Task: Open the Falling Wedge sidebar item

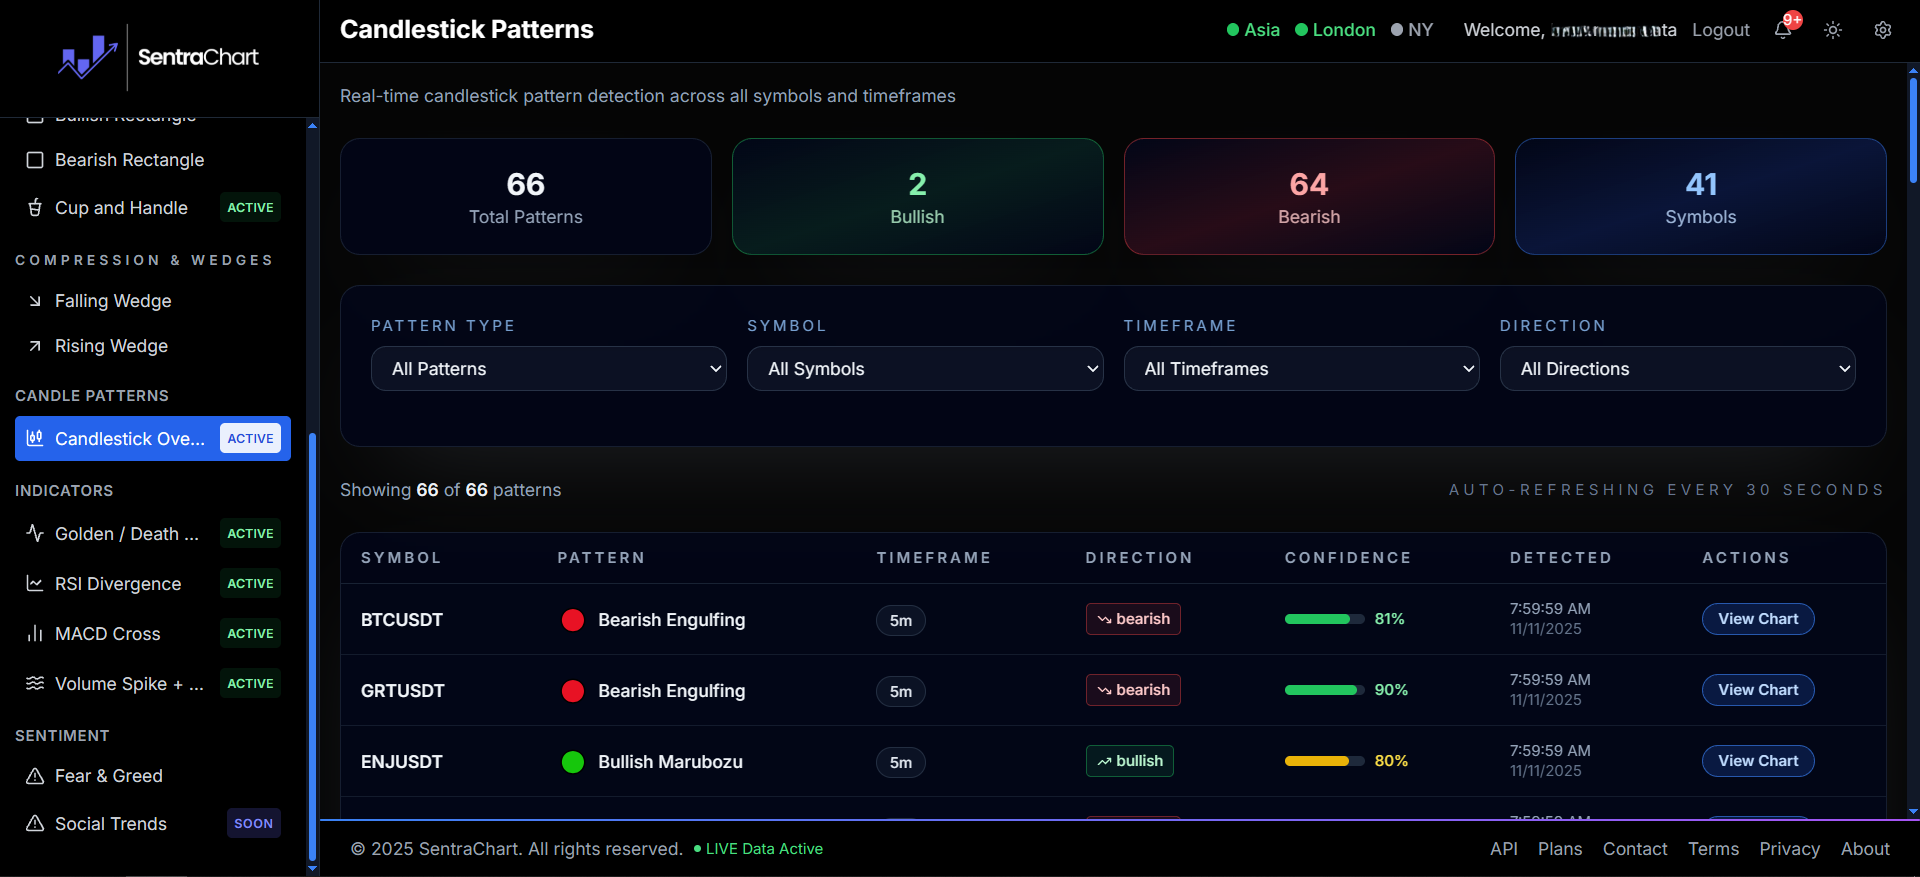Action: point(153,301)
